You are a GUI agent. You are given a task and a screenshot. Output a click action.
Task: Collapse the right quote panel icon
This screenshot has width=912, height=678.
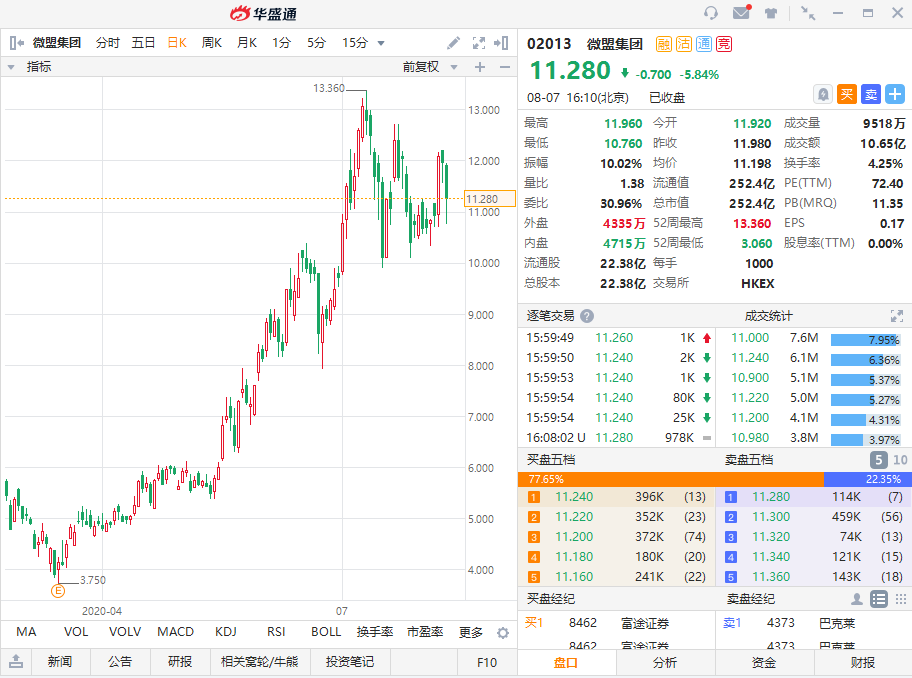[501, 43]
